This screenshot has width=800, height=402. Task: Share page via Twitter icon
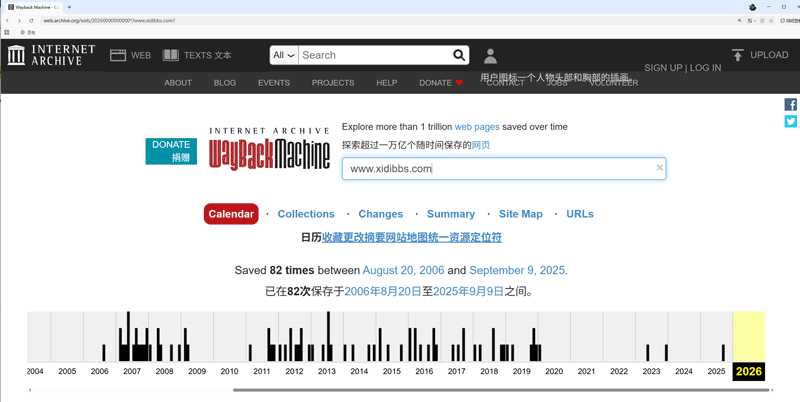(790, 121)
